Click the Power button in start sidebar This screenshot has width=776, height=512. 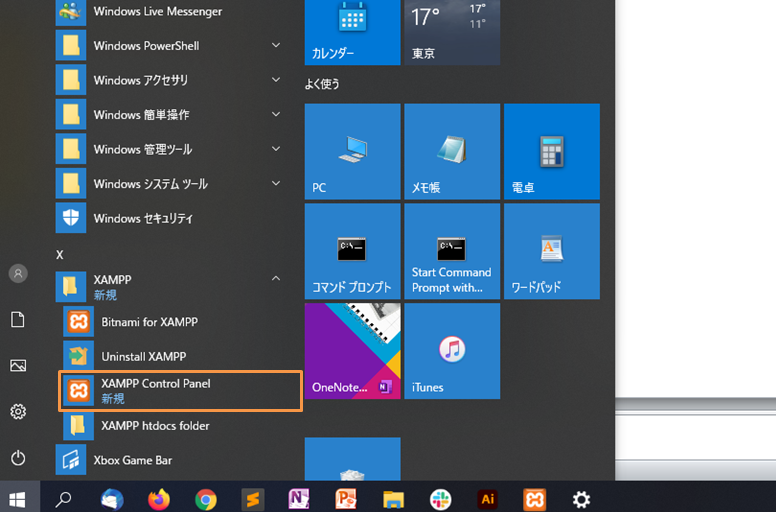(x=18, y=458)
